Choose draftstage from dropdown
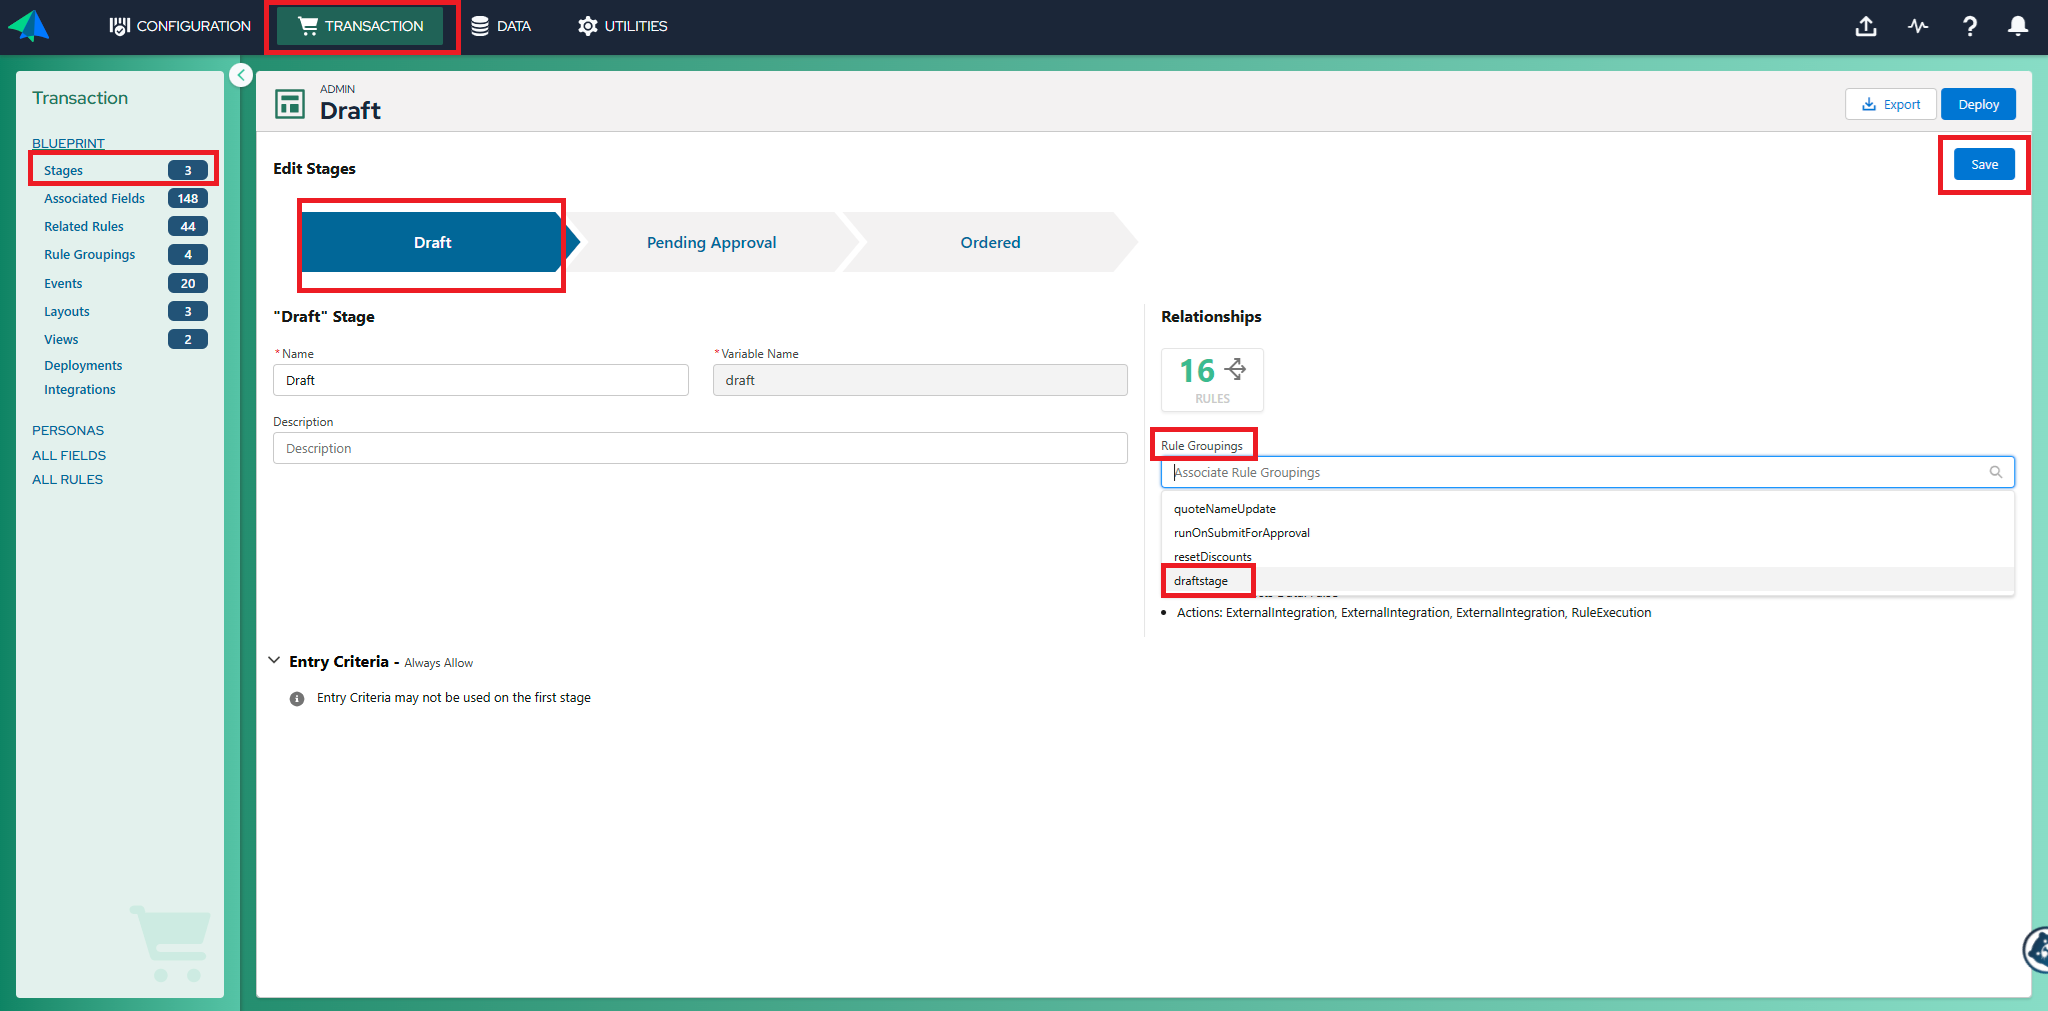The image size is (2048, 1011). tap(1587, 581)
